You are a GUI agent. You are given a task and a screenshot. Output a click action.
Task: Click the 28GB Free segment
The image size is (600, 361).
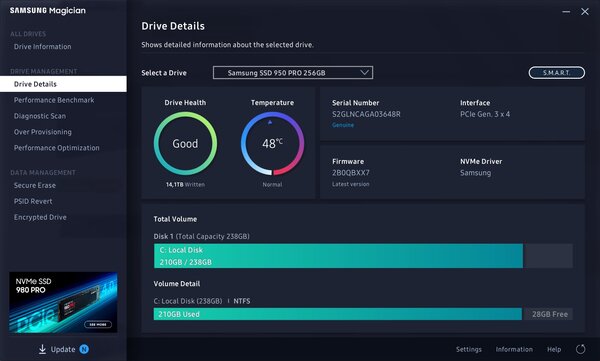pos(548,314)
